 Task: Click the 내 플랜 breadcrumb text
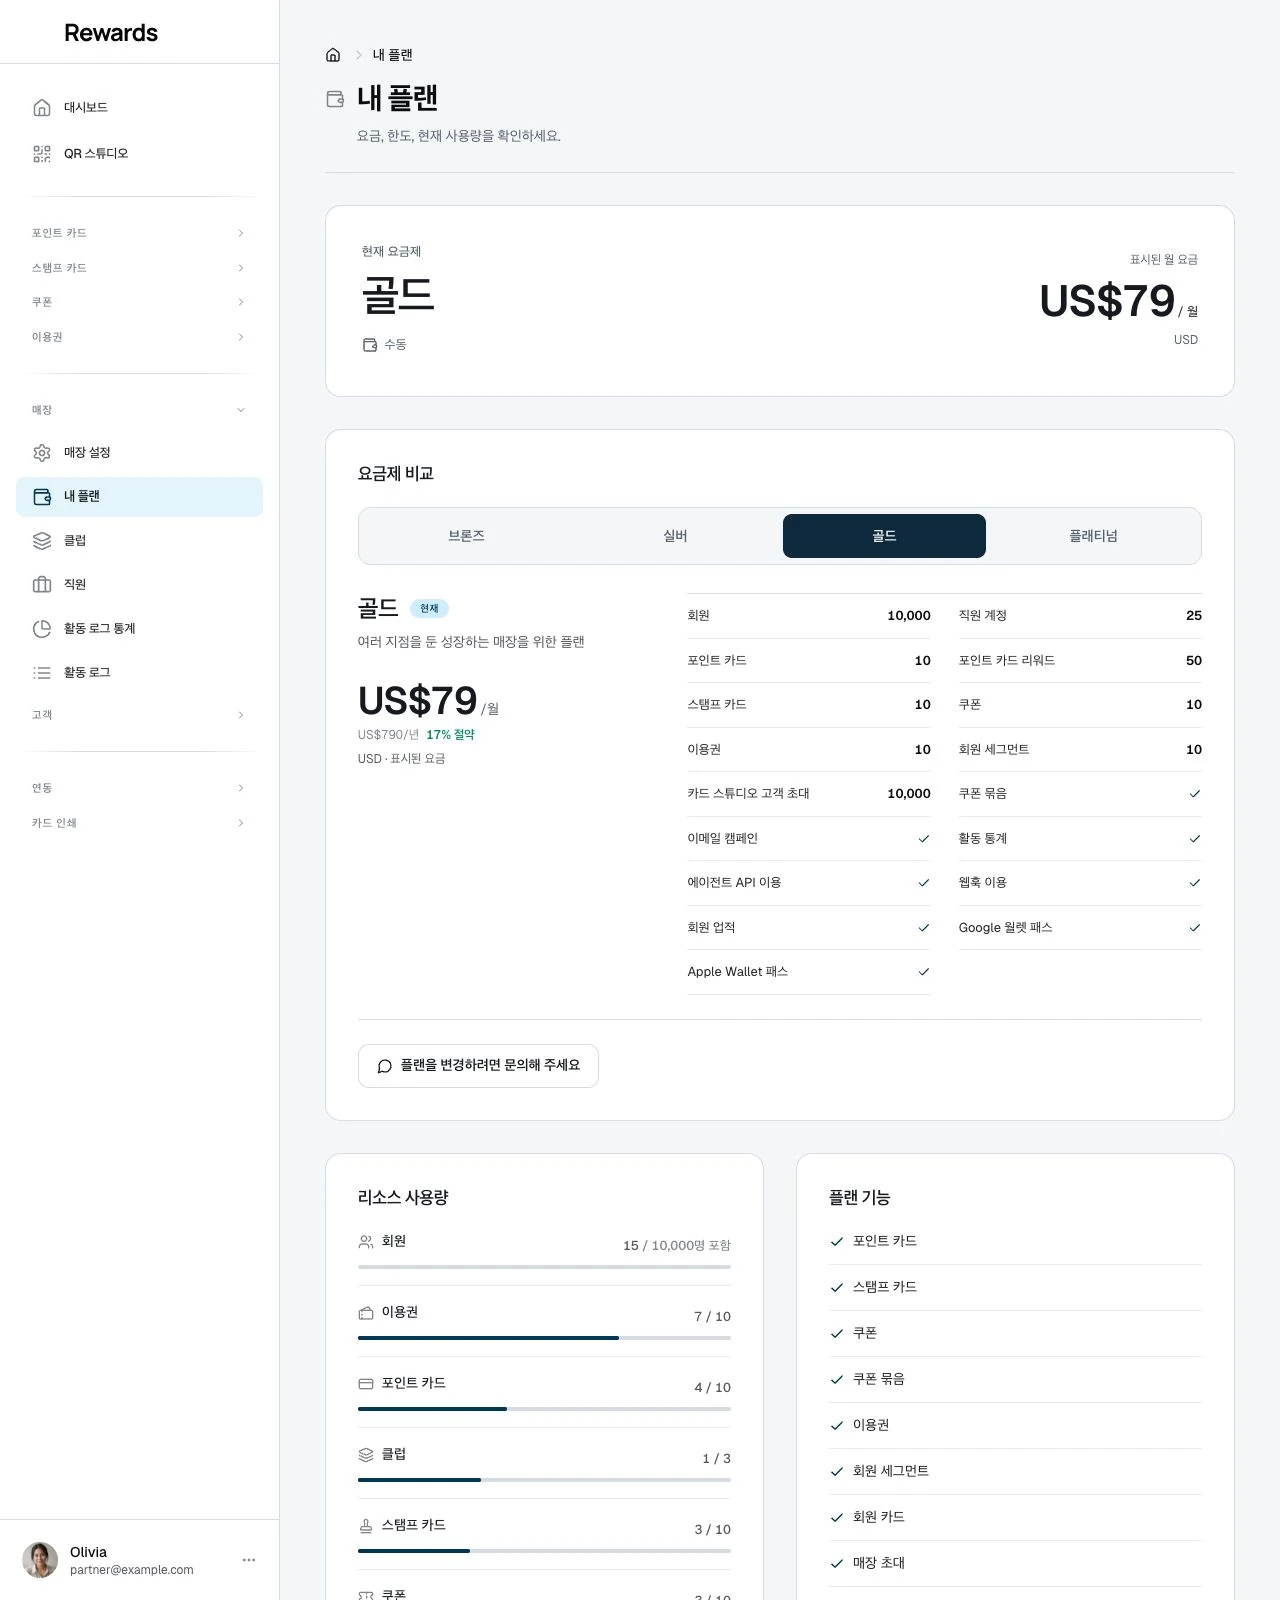[x=393, y=55]
